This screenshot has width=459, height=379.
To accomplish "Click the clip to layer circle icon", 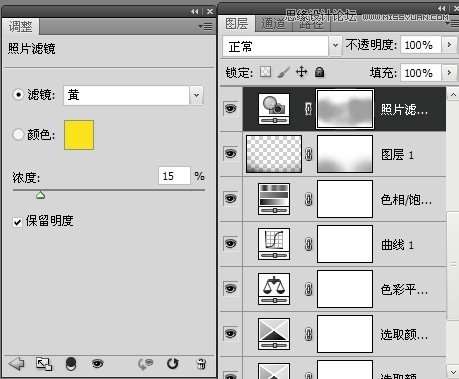I will [x=71, y=364].
